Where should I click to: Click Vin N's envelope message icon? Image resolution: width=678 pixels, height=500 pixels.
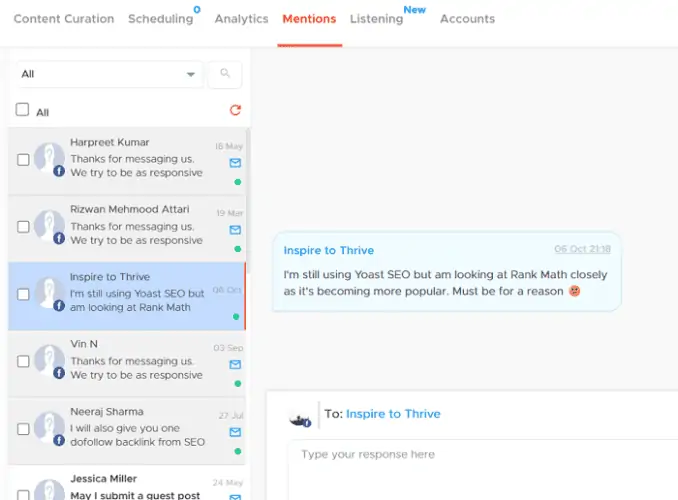coord(235,365)
